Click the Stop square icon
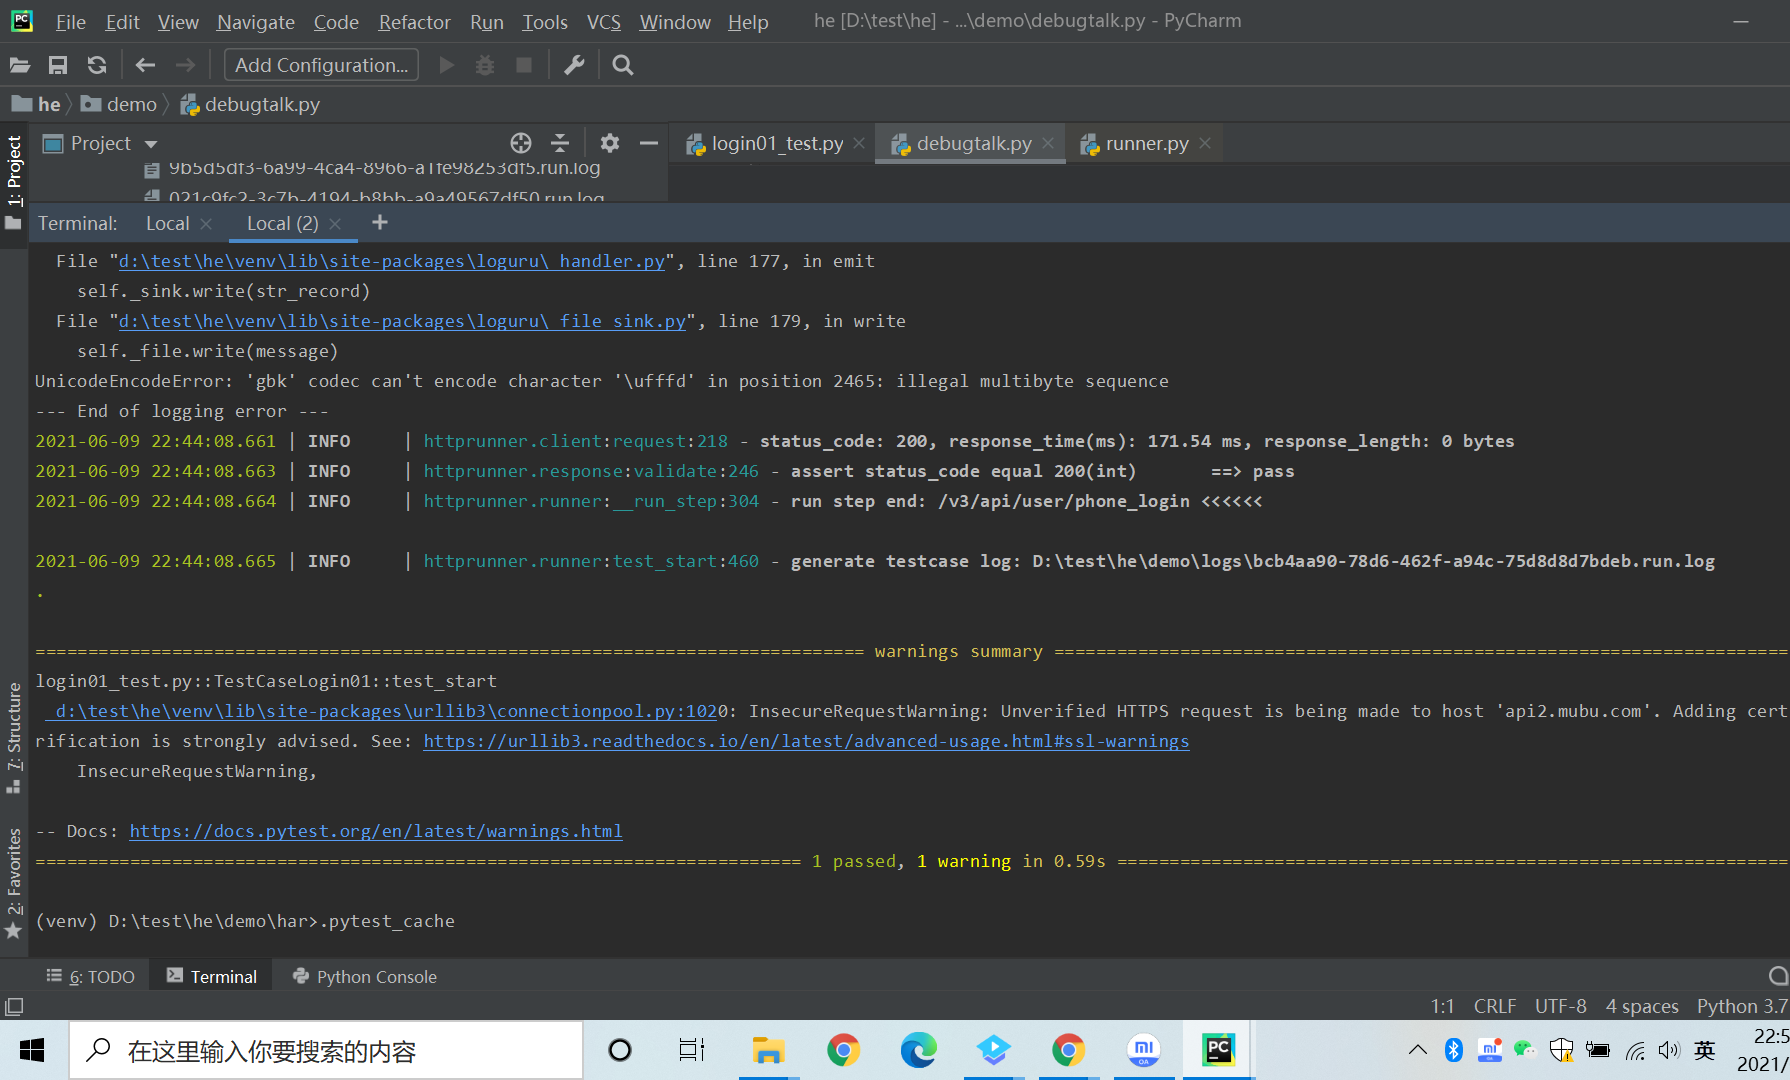 tap(523, 65)
